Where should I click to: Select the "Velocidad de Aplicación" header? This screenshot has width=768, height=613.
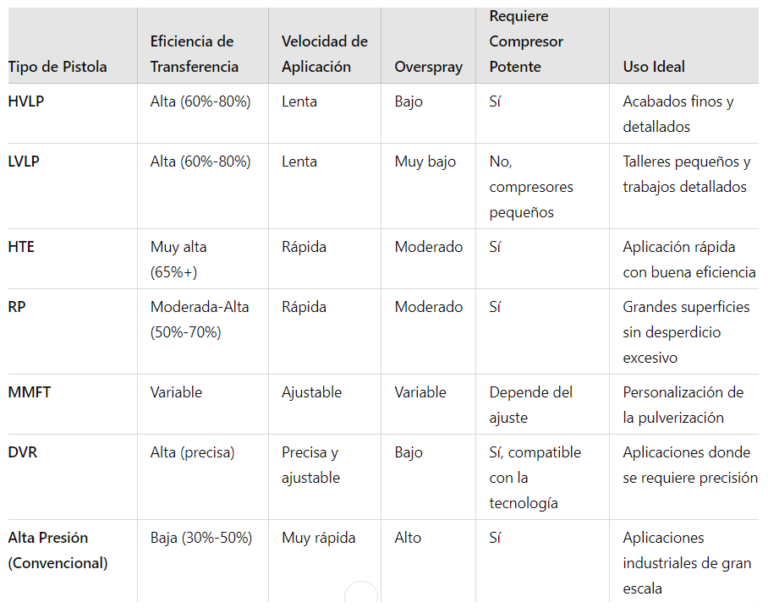[x=324, y=54]
